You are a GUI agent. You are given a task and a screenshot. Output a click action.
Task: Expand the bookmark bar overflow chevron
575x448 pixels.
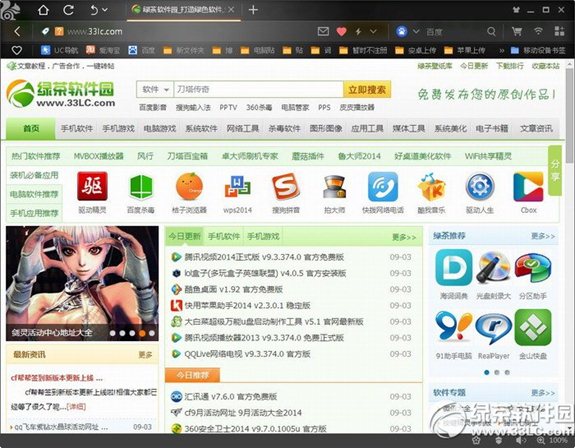501,51
